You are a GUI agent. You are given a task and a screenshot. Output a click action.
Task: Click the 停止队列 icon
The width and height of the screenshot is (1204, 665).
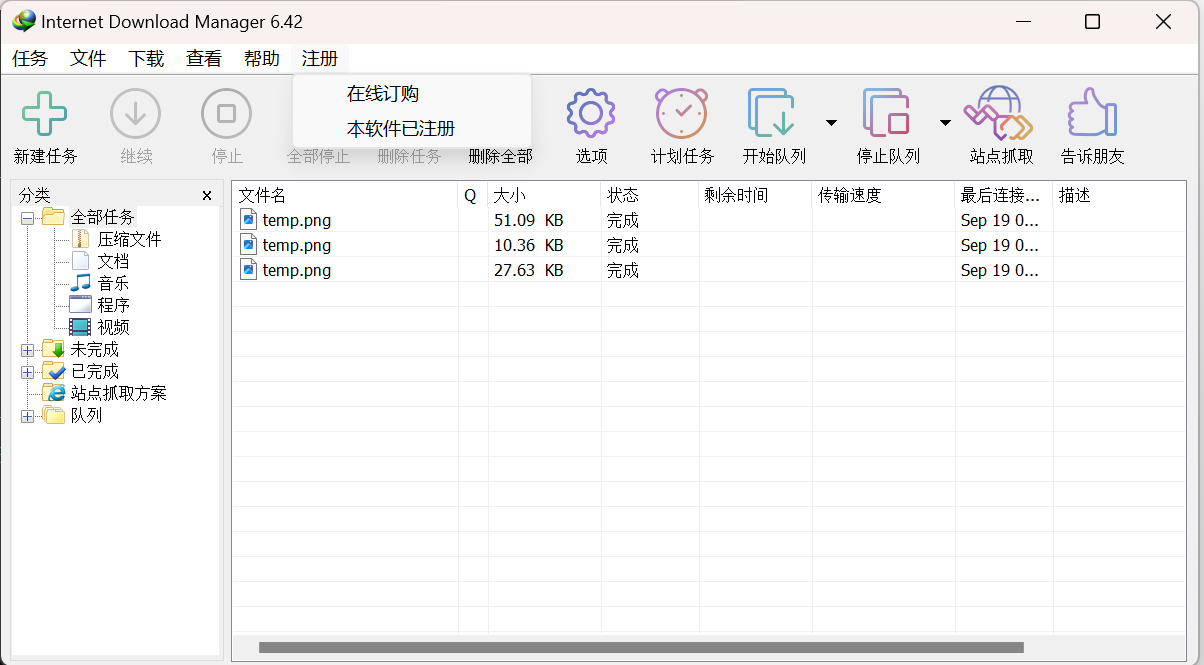pos(887,113)
